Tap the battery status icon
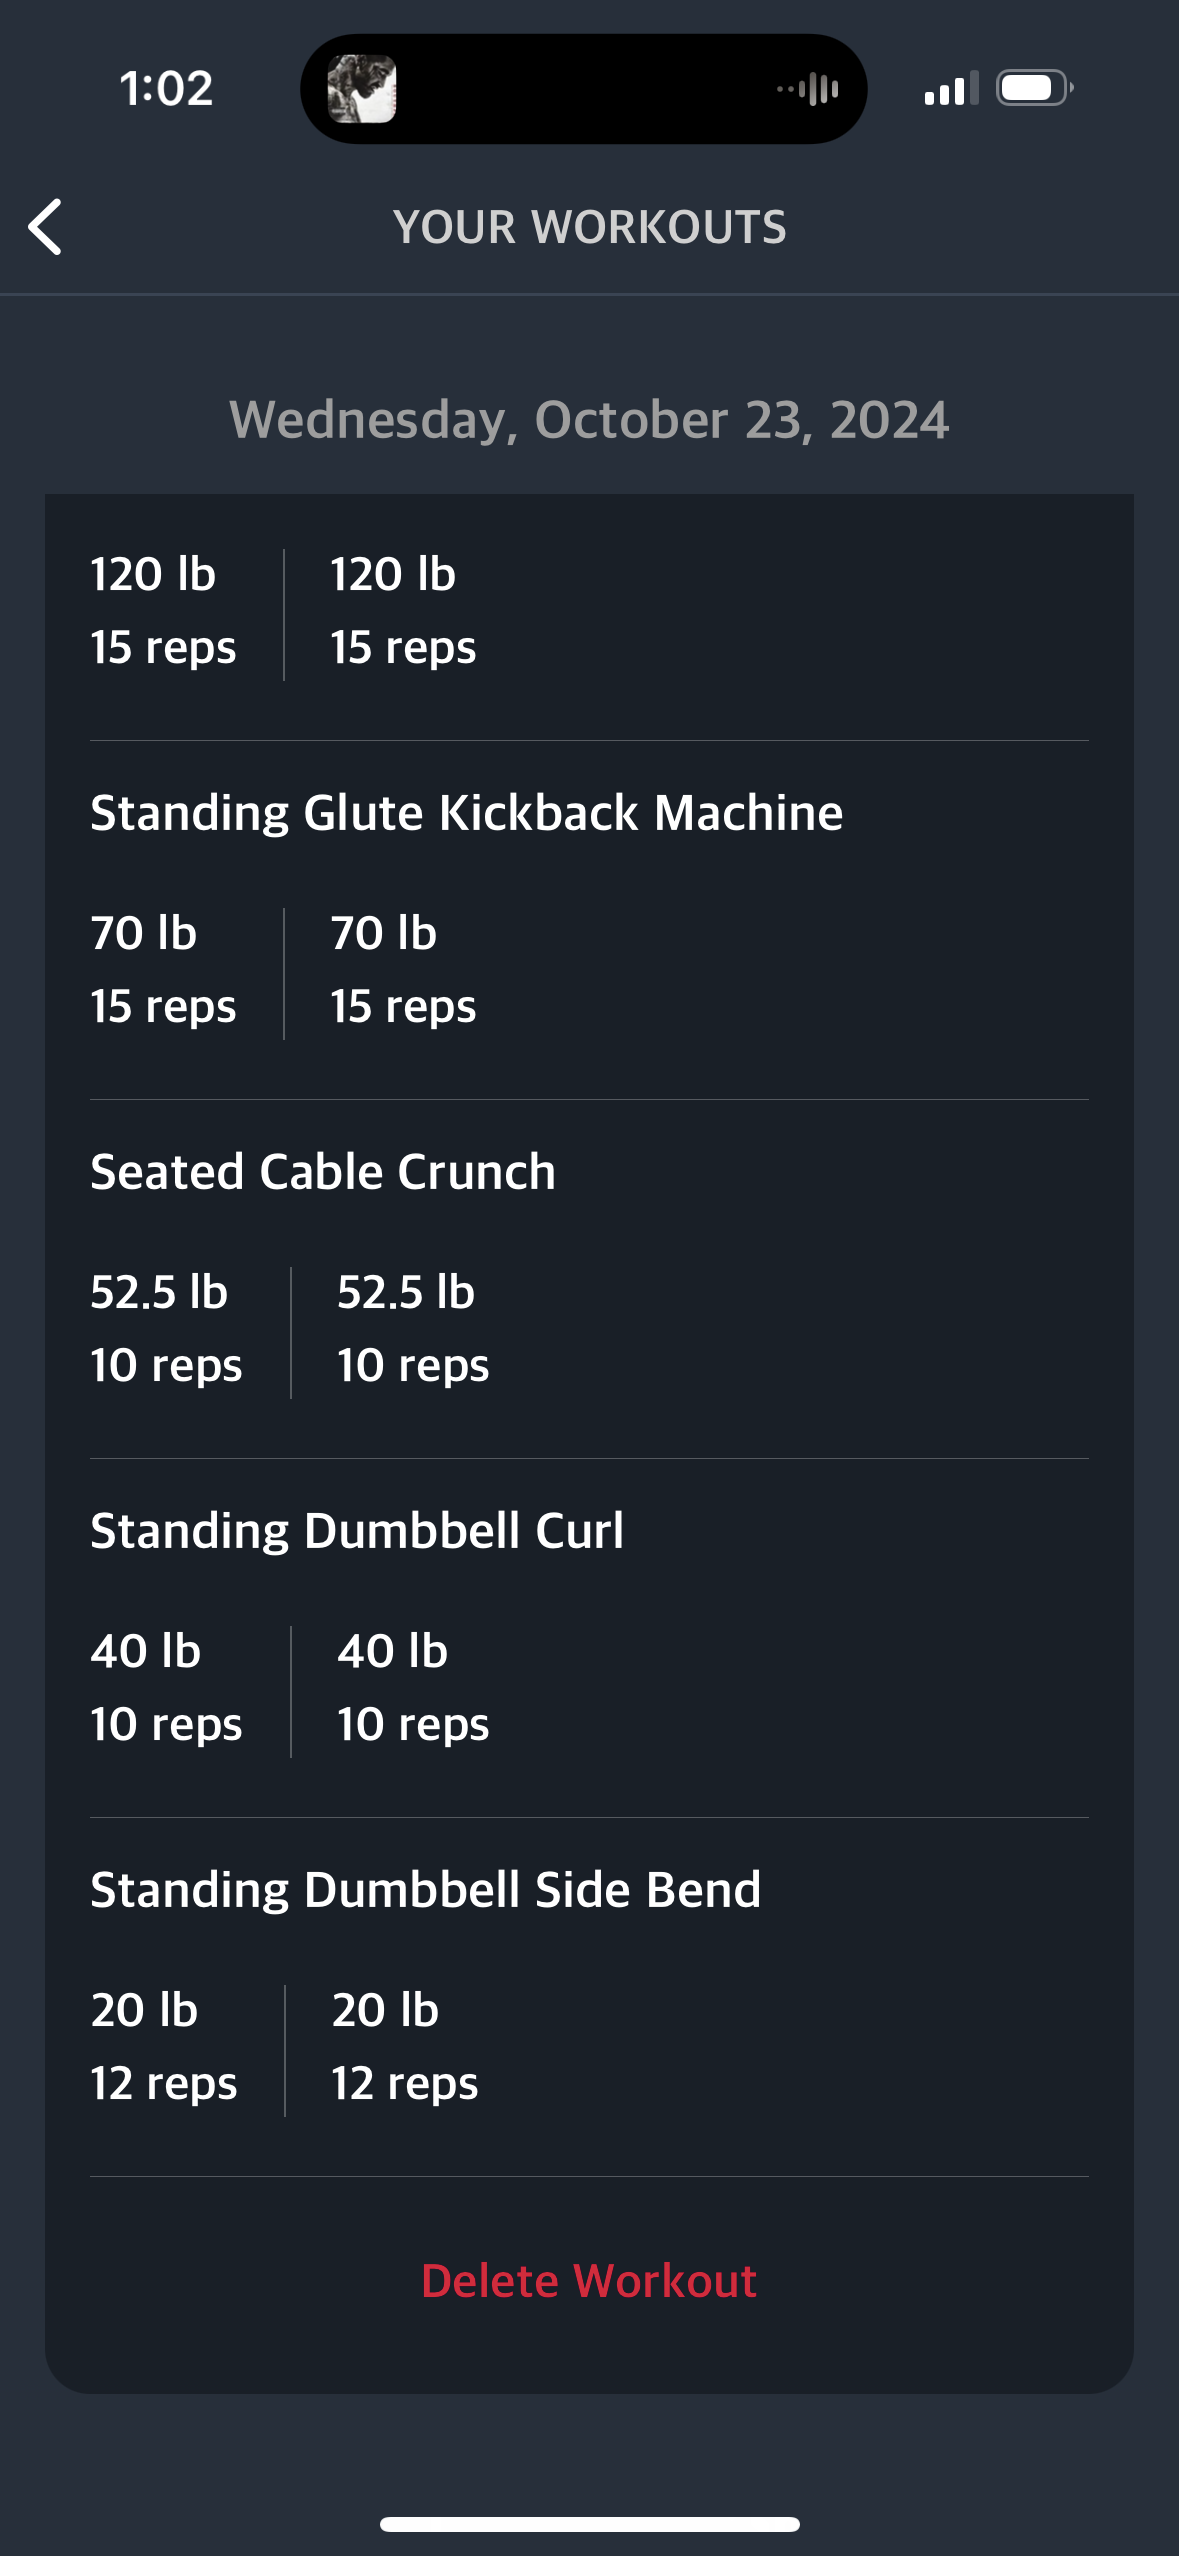 [x=1034, y=88]
